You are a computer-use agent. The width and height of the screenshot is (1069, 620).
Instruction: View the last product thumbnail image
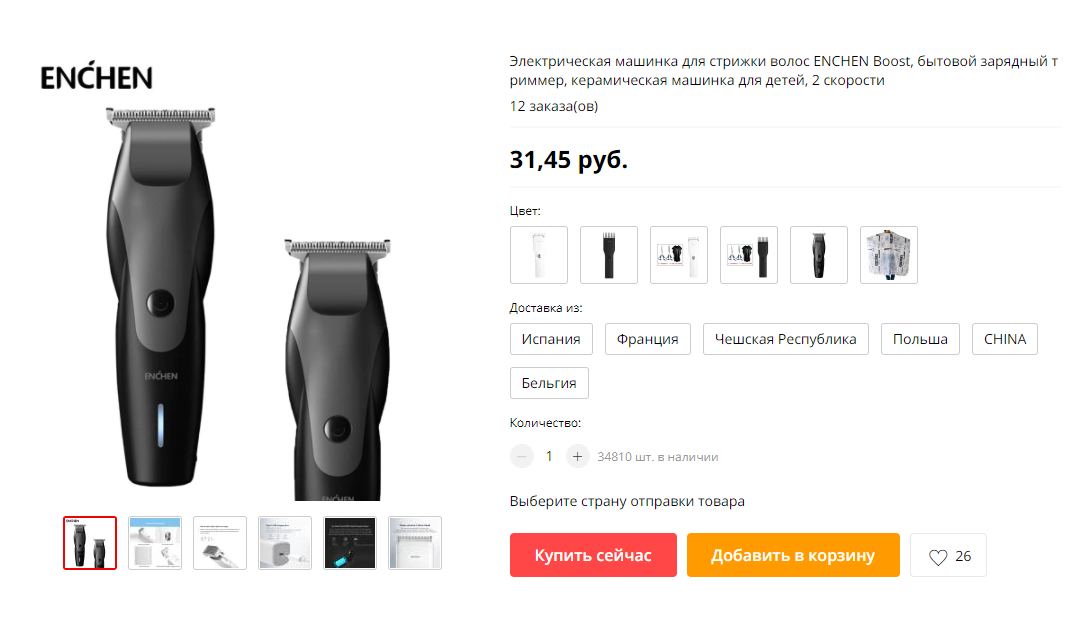coord(415,543)
